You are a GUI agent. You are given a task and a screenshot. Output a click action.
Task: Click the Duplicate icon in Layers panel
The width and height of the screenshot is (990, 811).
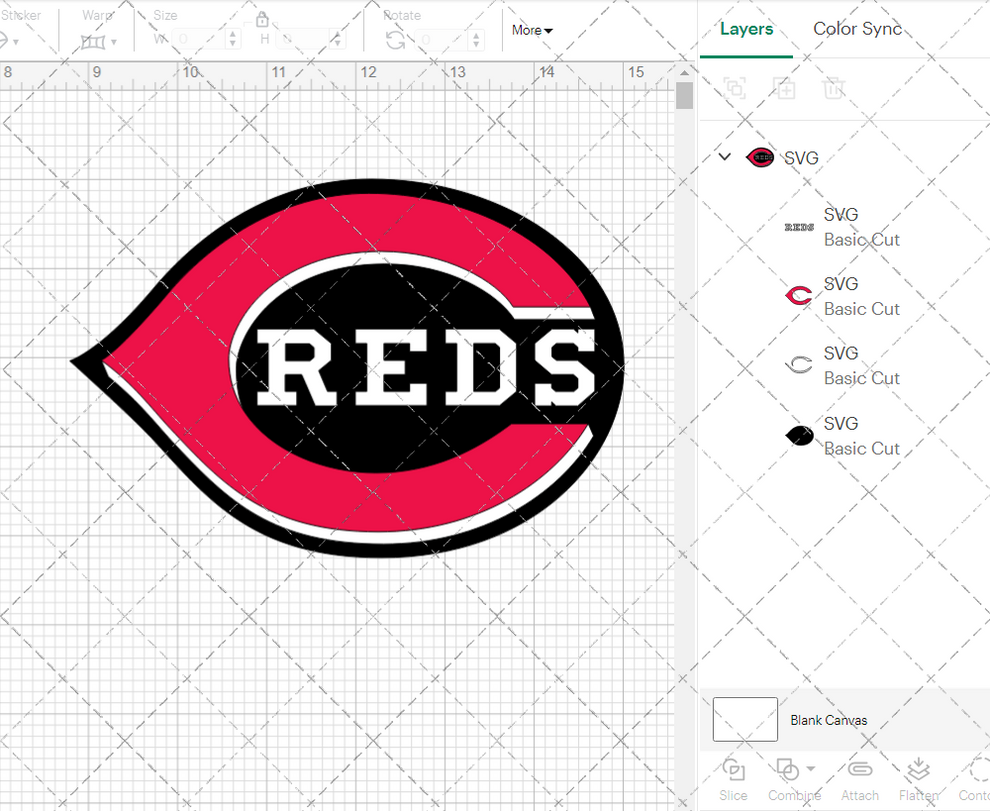784,88
